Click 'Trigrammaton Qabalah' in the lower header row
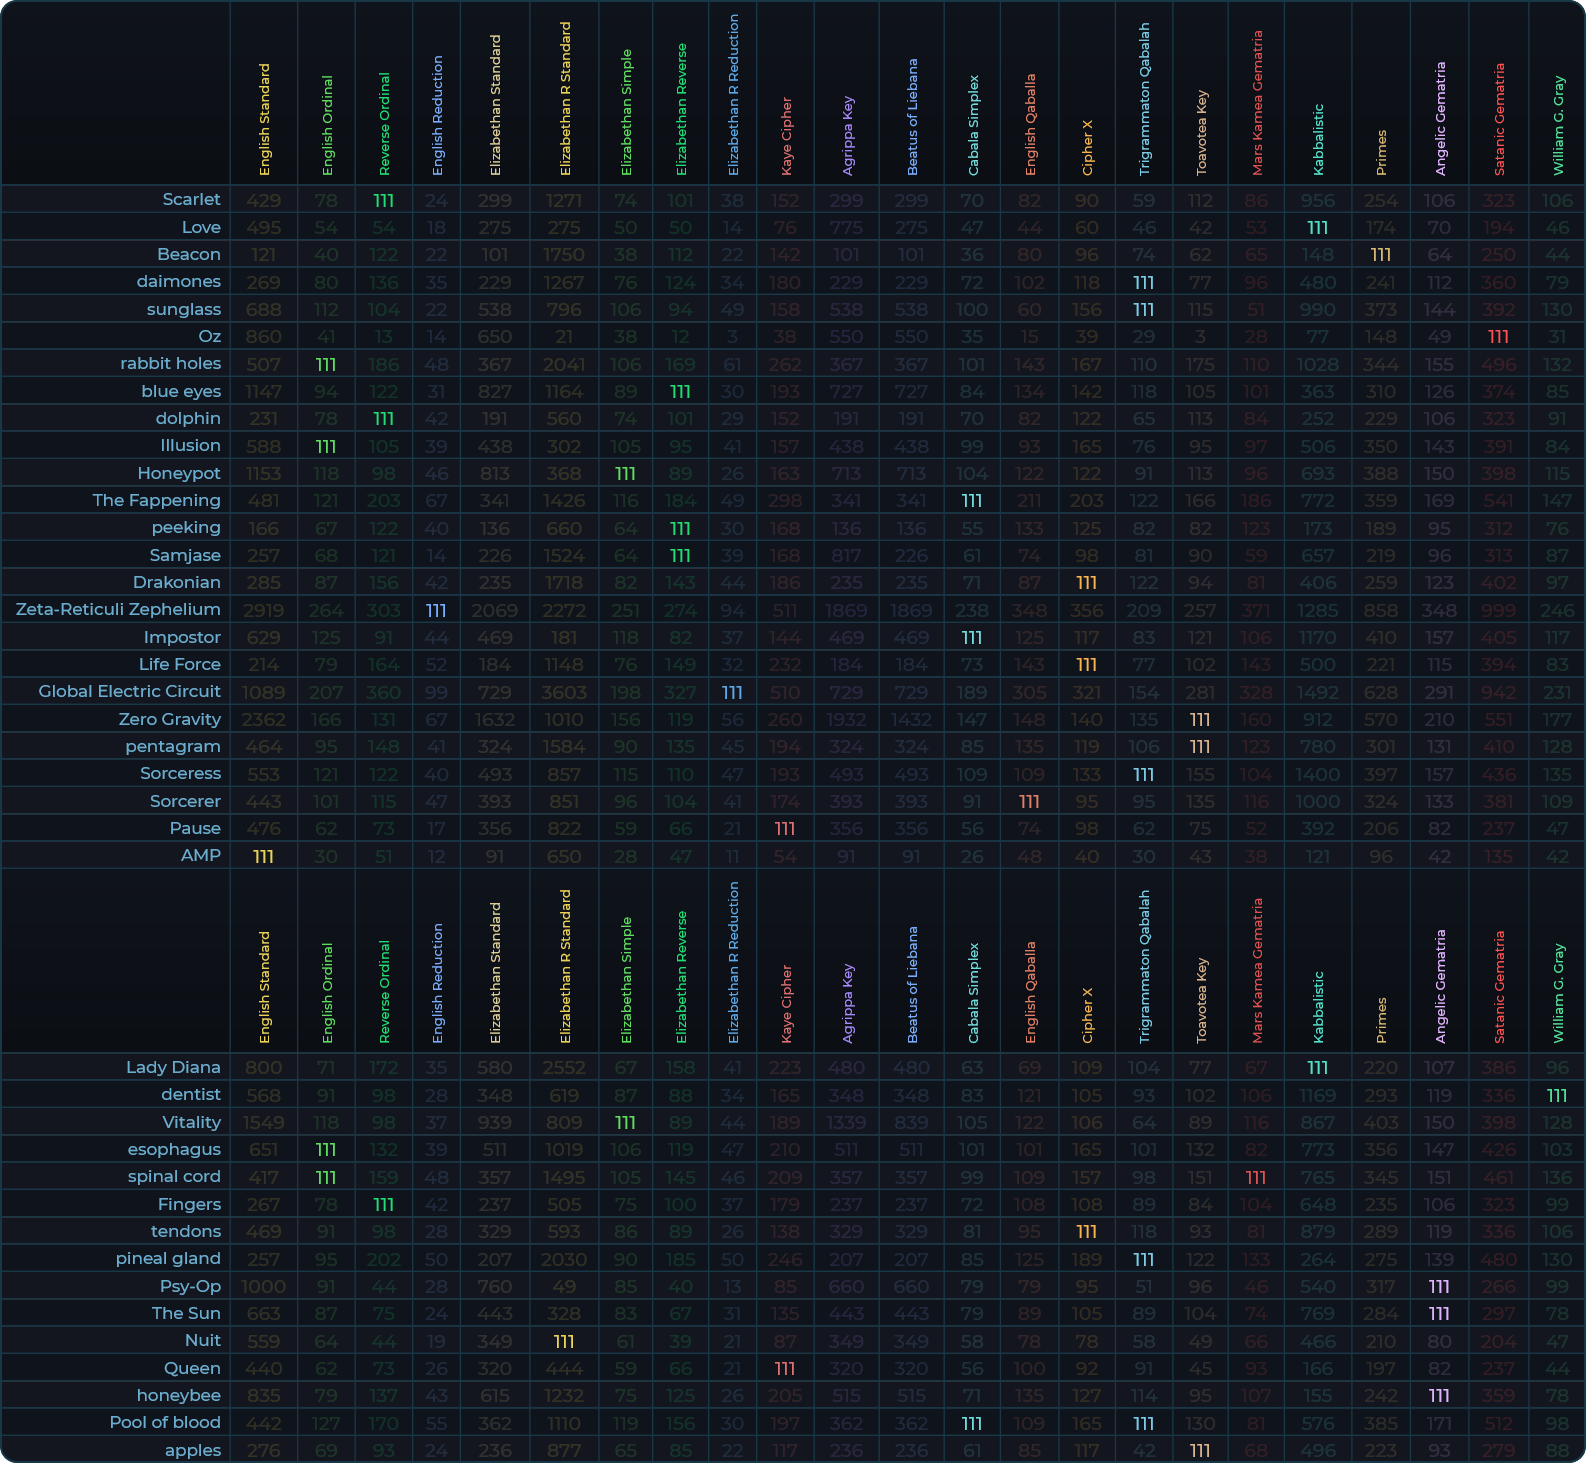 pyautogui.click(x=1145, y=967)
